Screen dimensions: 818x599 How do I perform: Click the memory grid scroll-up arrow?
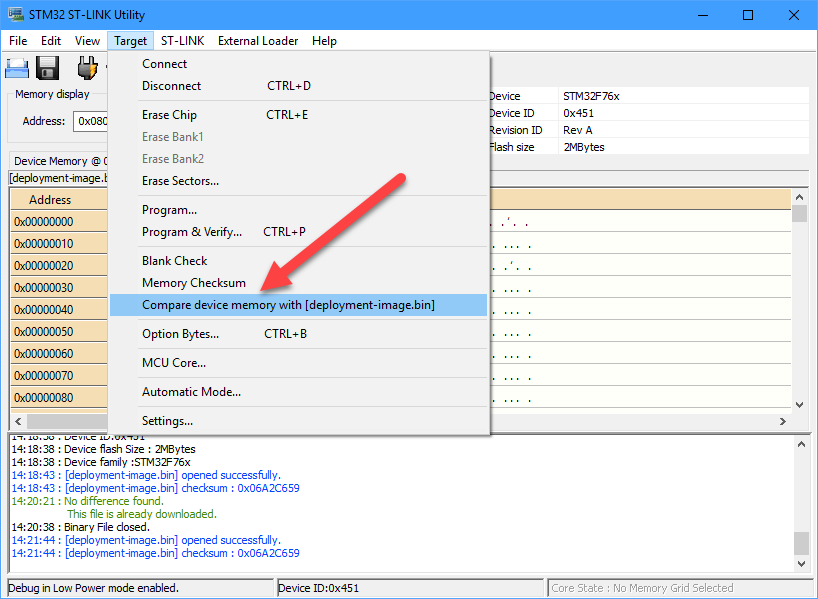click(x=799, y=197)
